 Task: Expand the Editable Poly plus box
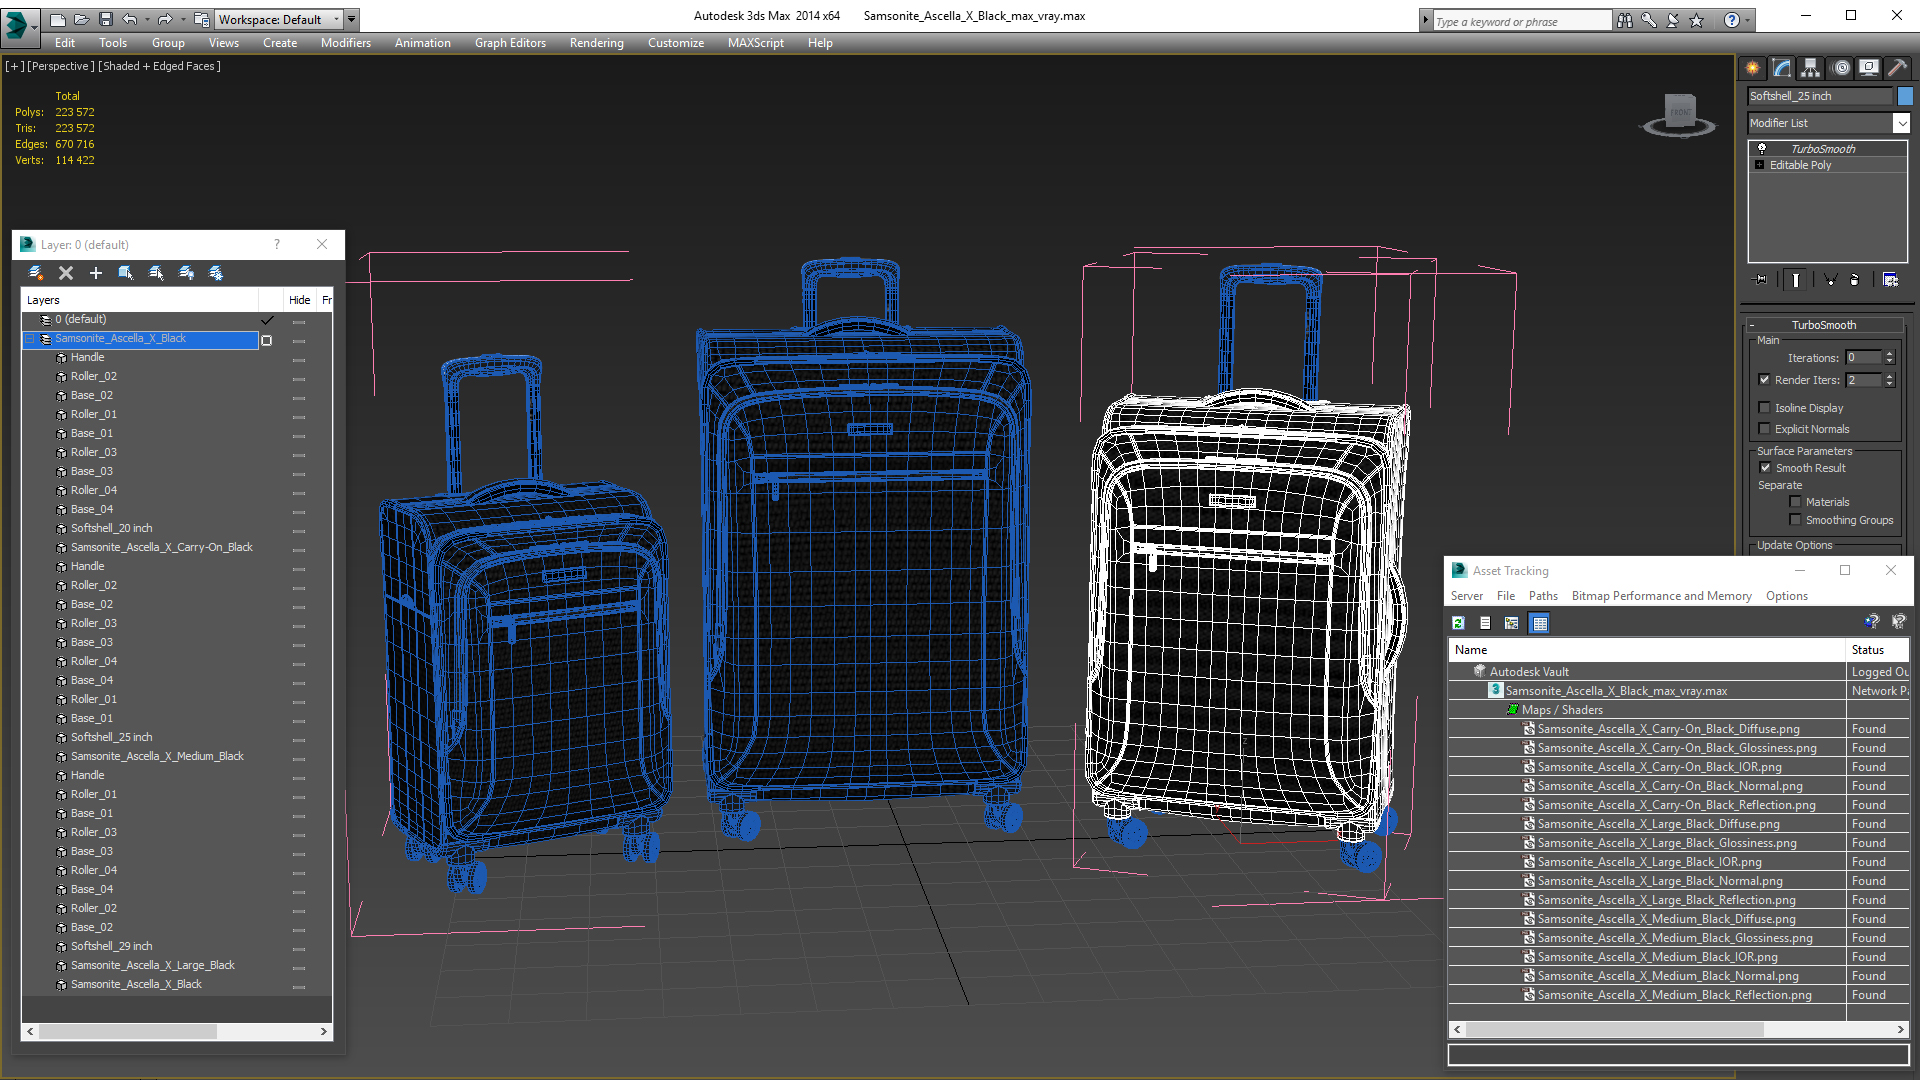(x=1760, y=165)
